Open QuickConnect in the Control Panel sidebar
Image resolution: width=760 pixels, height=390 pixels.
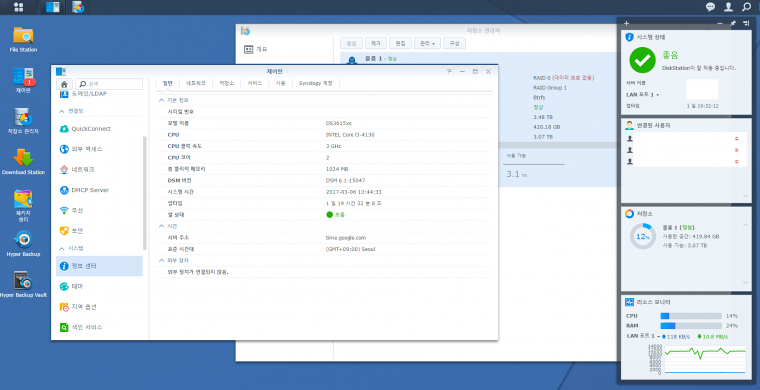99,128
